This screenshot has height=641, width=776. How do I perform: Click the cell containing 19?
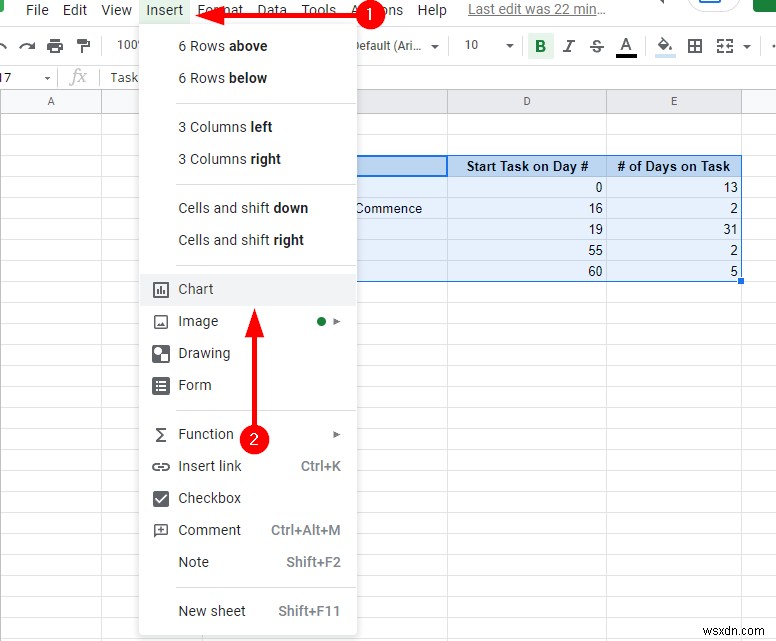point(527,229)
